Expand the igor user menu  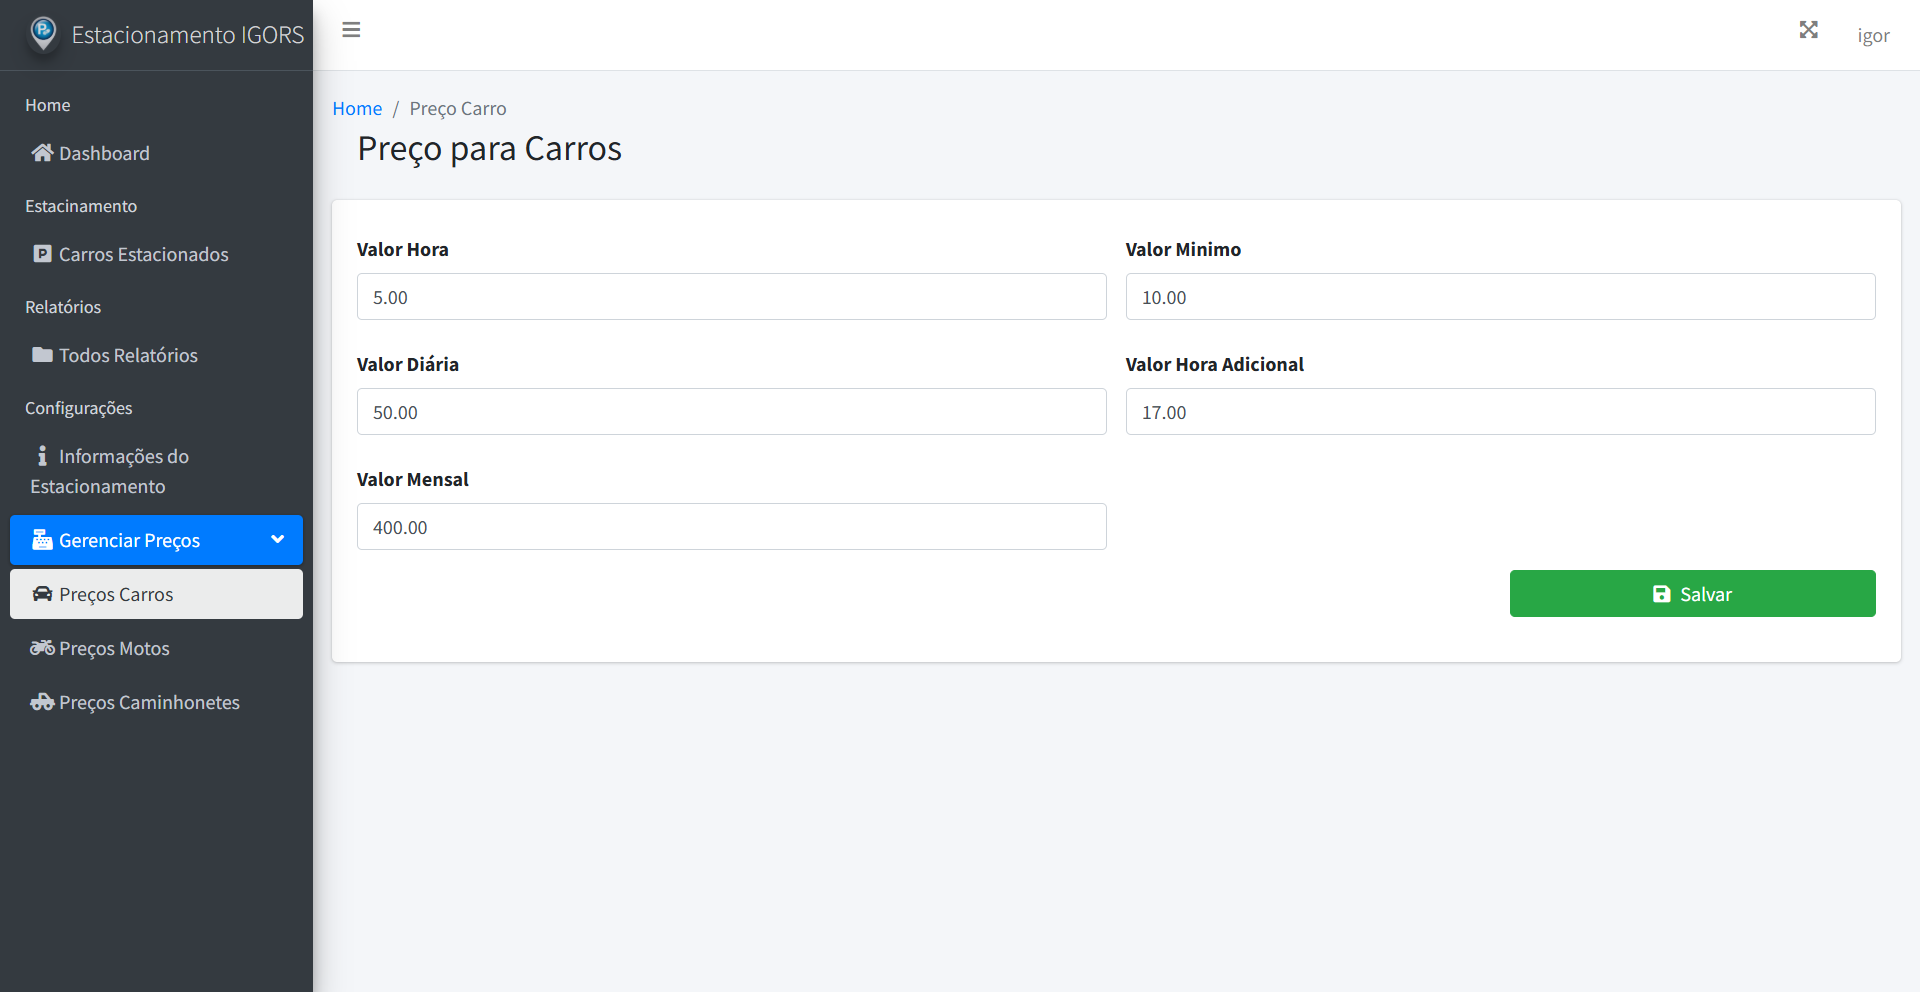coord(1873,34)
